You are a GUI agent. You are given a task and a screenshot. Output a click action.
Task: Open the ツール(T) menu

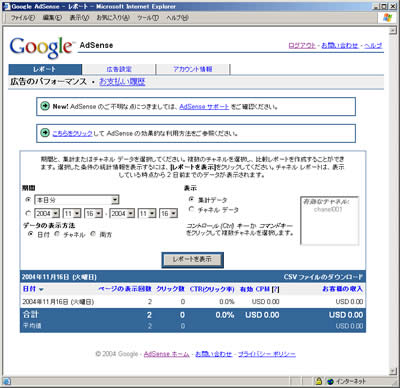148,18
